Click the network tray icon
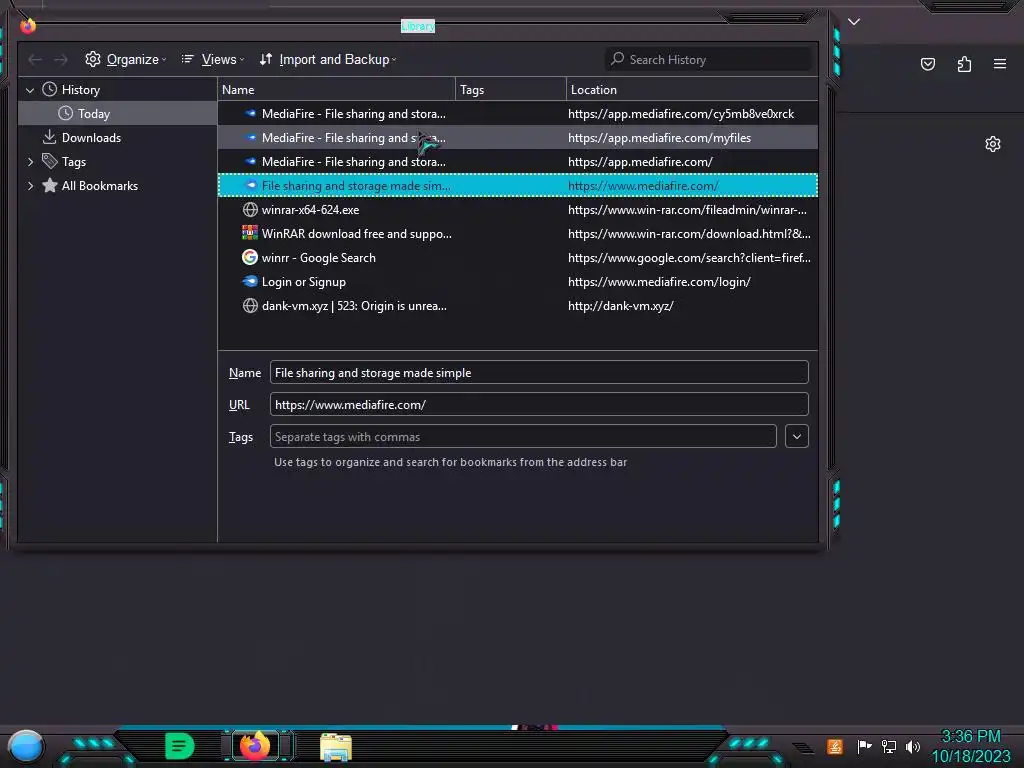Viewport: 1024px width, 768px height. (889, 746)
